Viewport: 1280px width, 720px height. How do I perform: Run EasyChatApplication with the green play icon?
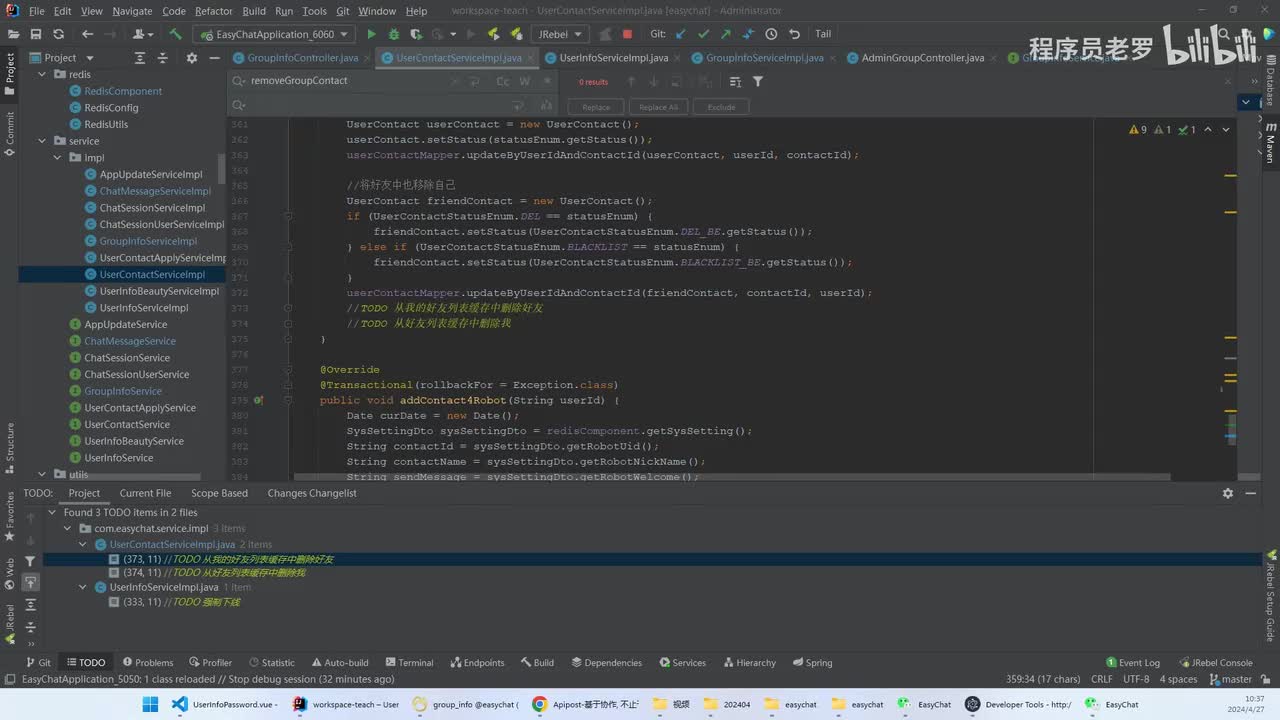click(x=371, y=34)
